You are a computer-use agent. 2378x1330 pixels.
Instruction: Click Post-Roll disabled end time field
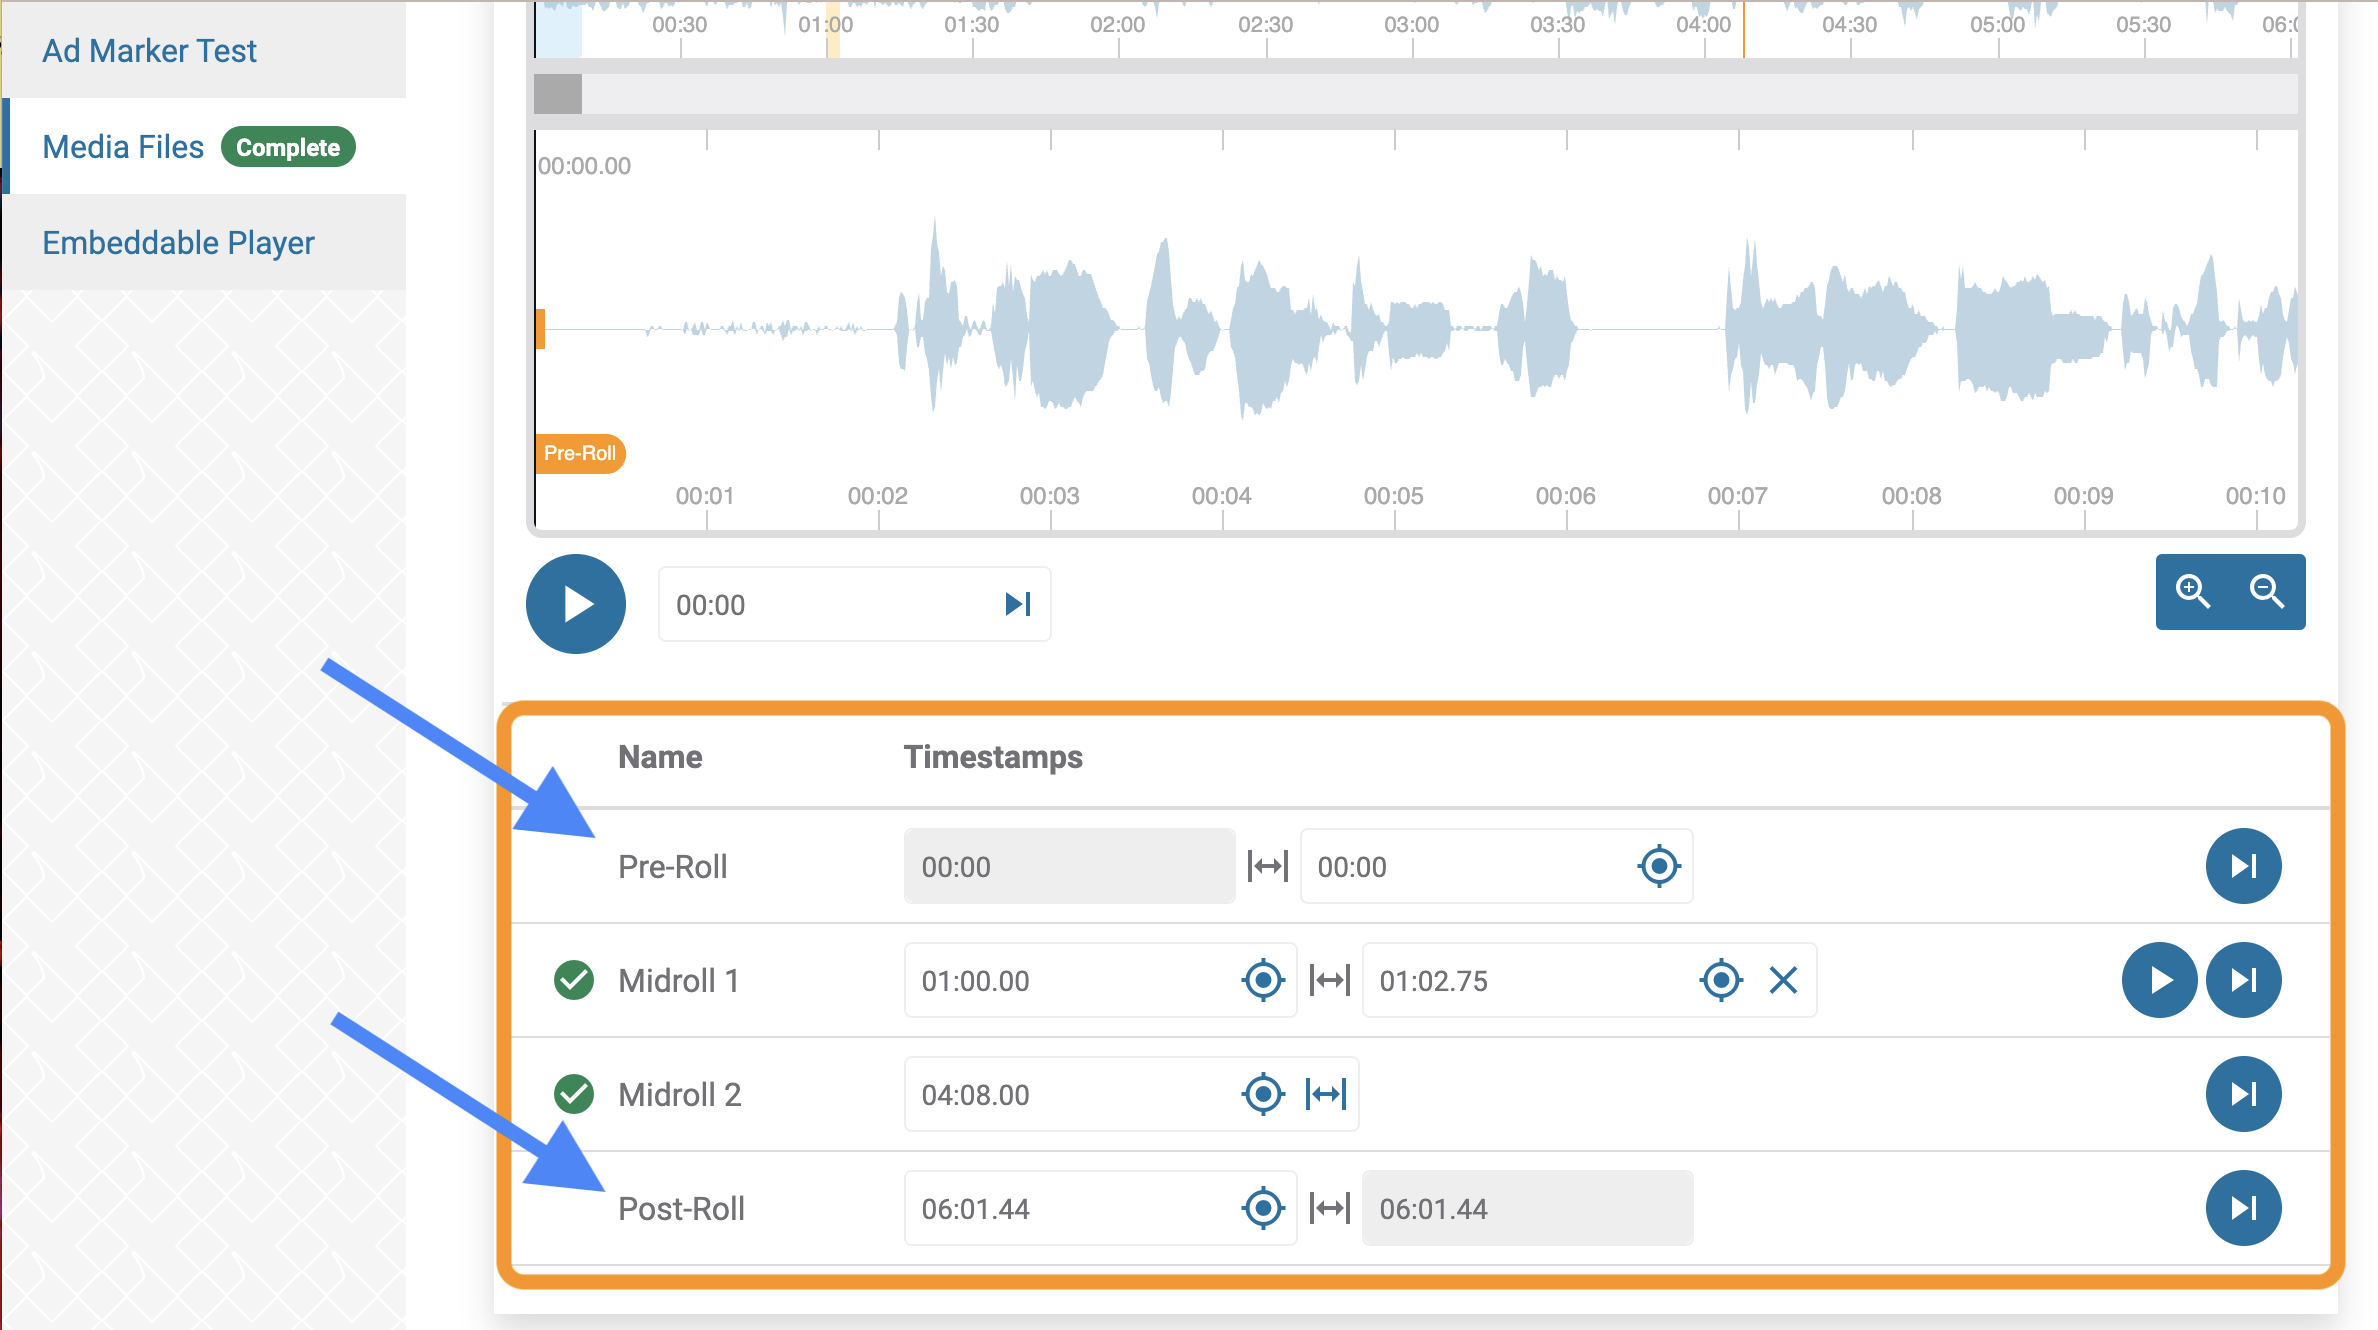(1527, 1208)
